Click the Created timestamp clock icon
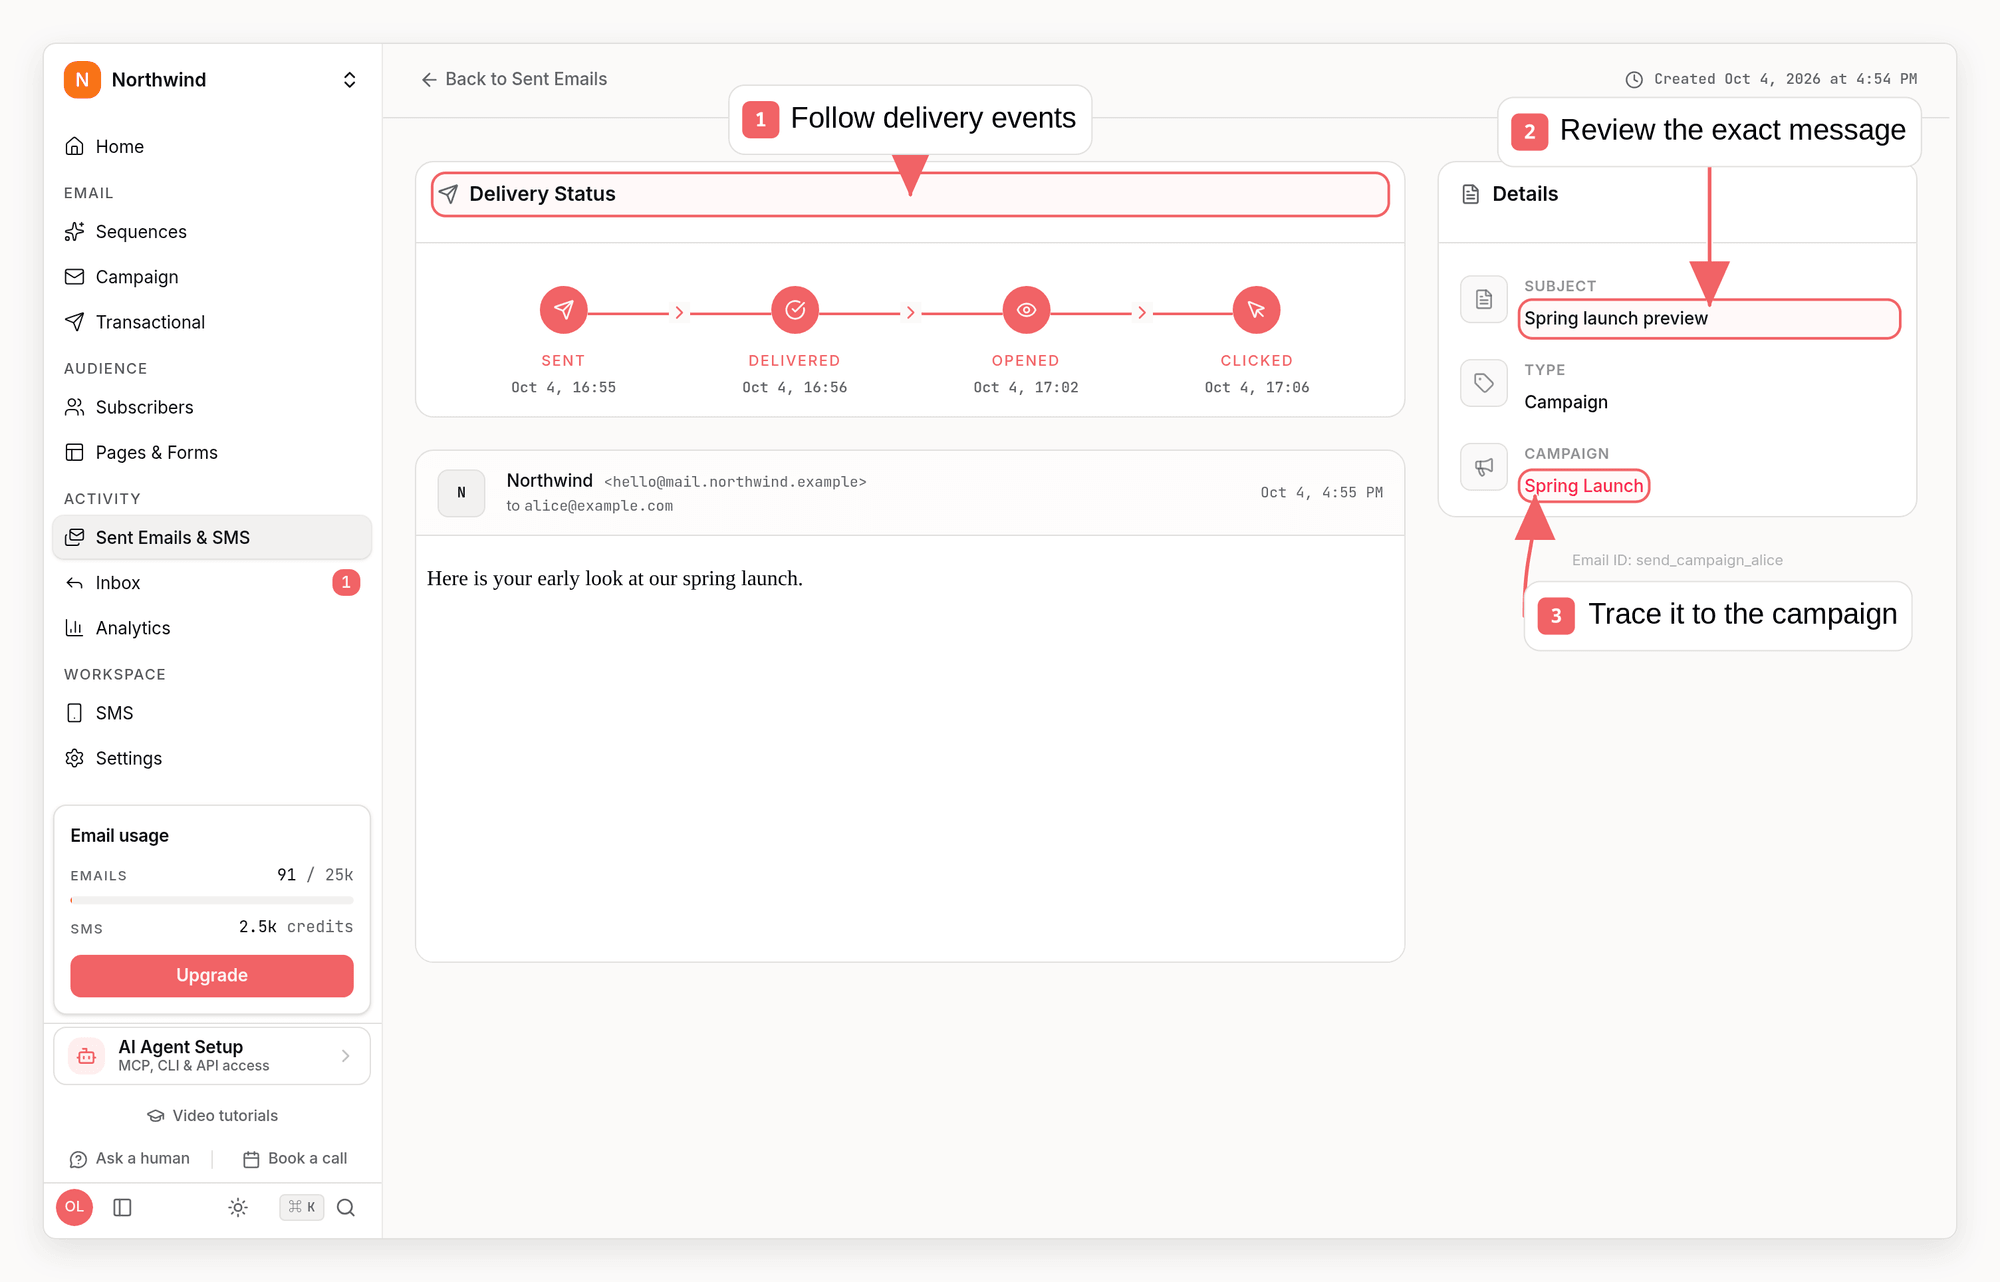This screenshot has height=1282, width=2000. click(x=1634, y=80)
